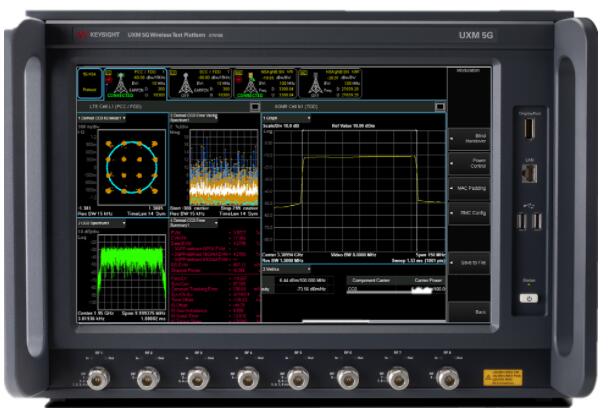The height and width of the screenshot is (420, 612).
Task: Click the Video BW 3.0000 MHz text
Action: 353,254
